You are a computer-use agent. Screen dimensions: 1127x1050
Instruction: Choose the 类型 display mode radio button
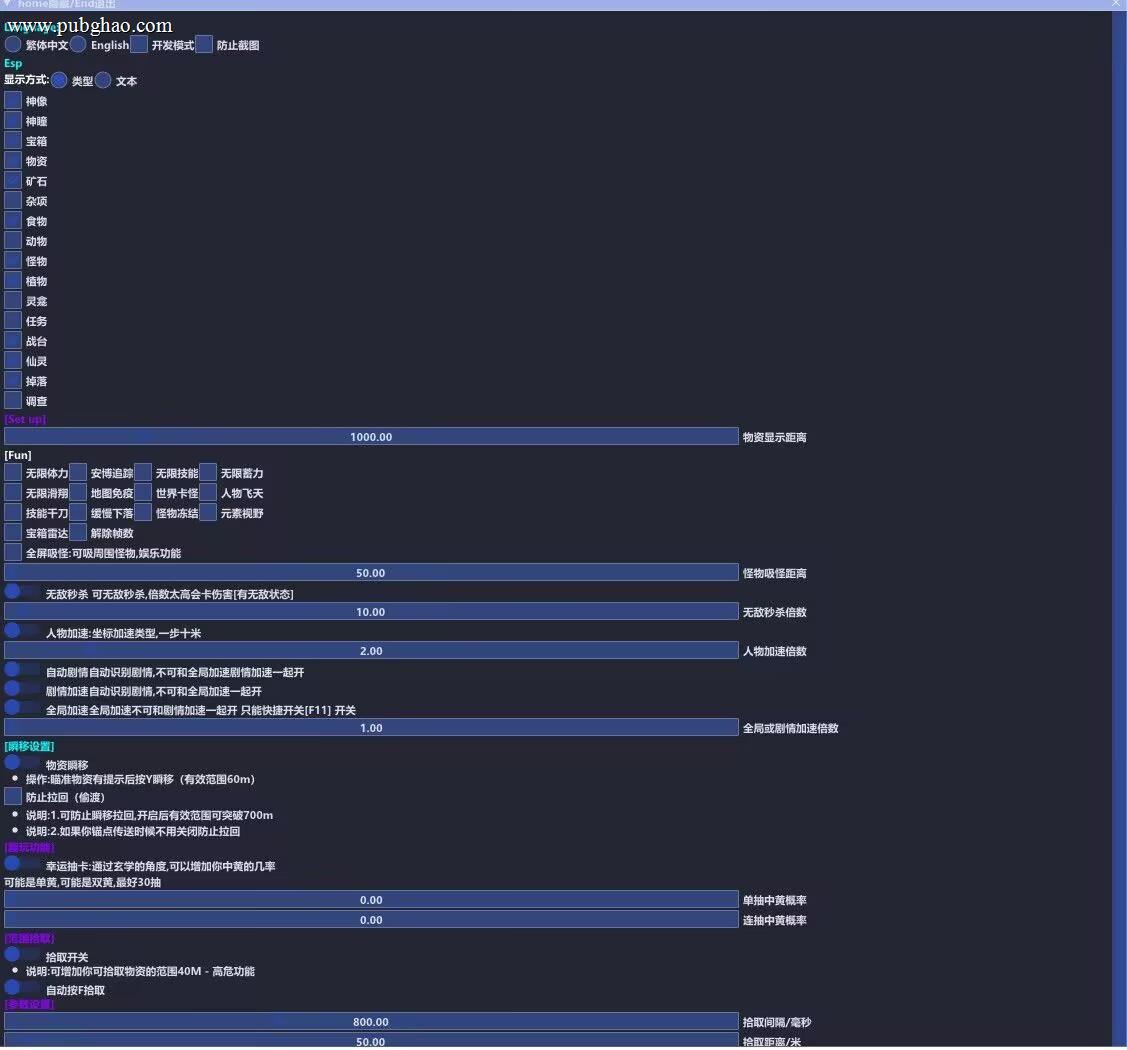(x=59, y=80)
